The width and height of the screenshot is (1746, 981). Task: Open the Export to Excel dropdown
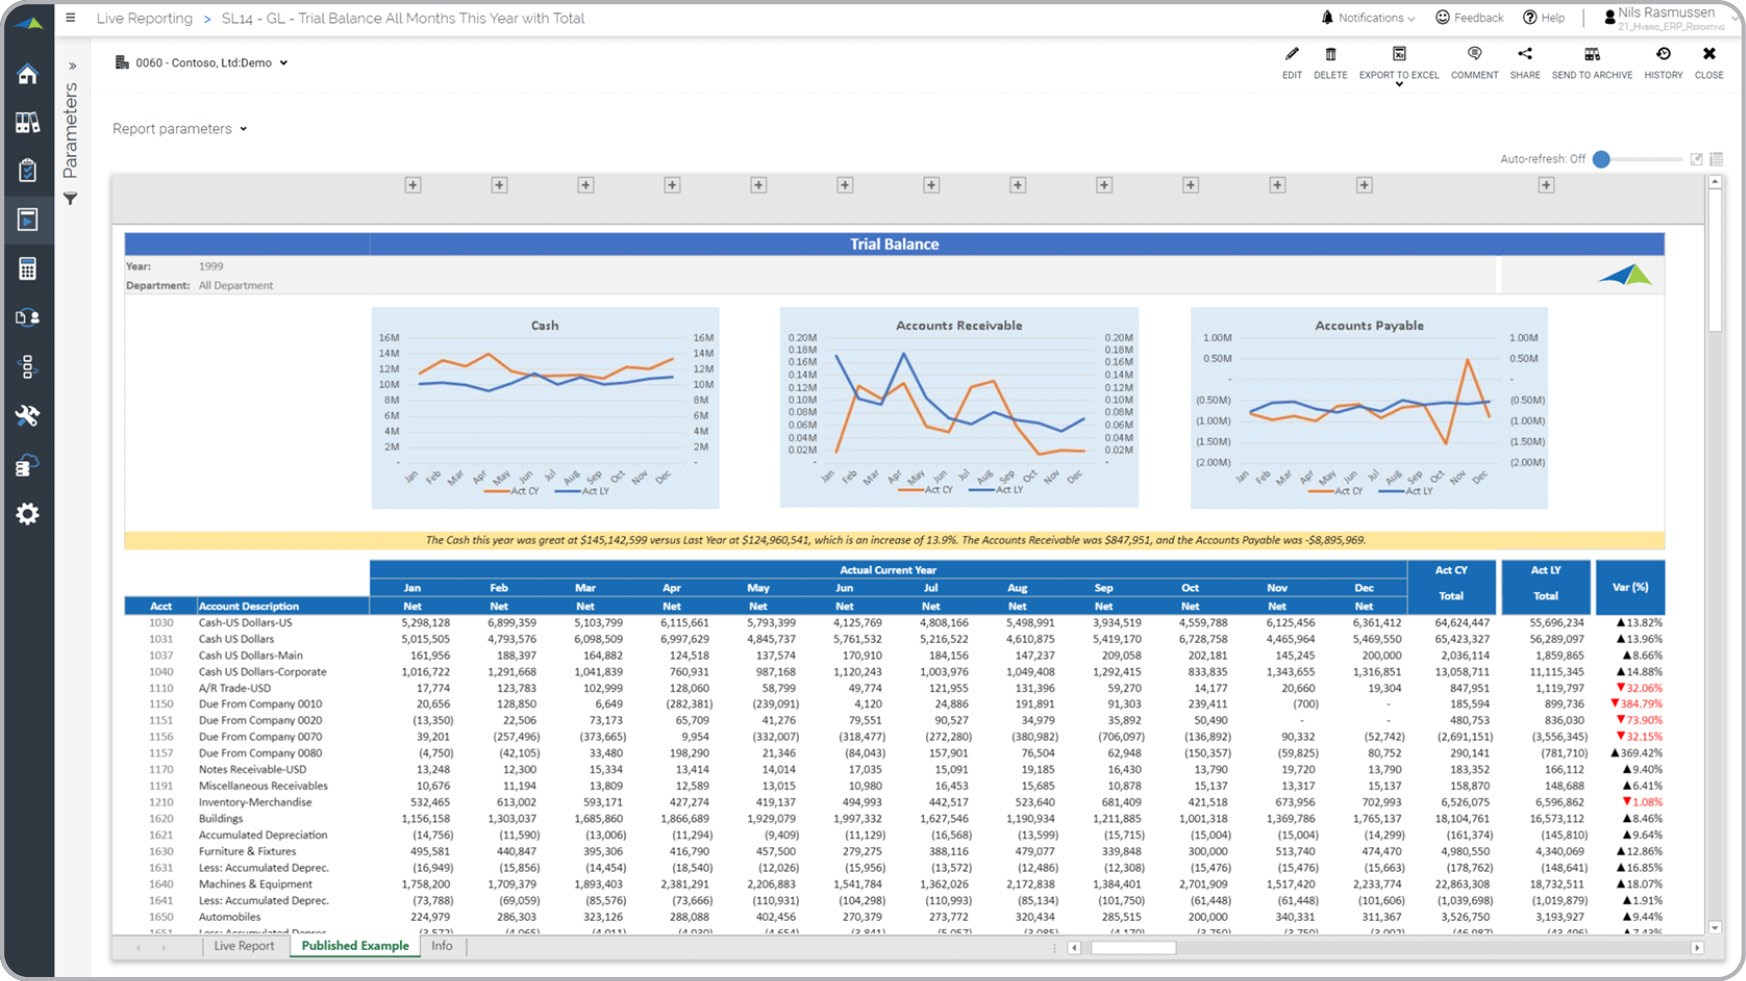click(1398, 84)
